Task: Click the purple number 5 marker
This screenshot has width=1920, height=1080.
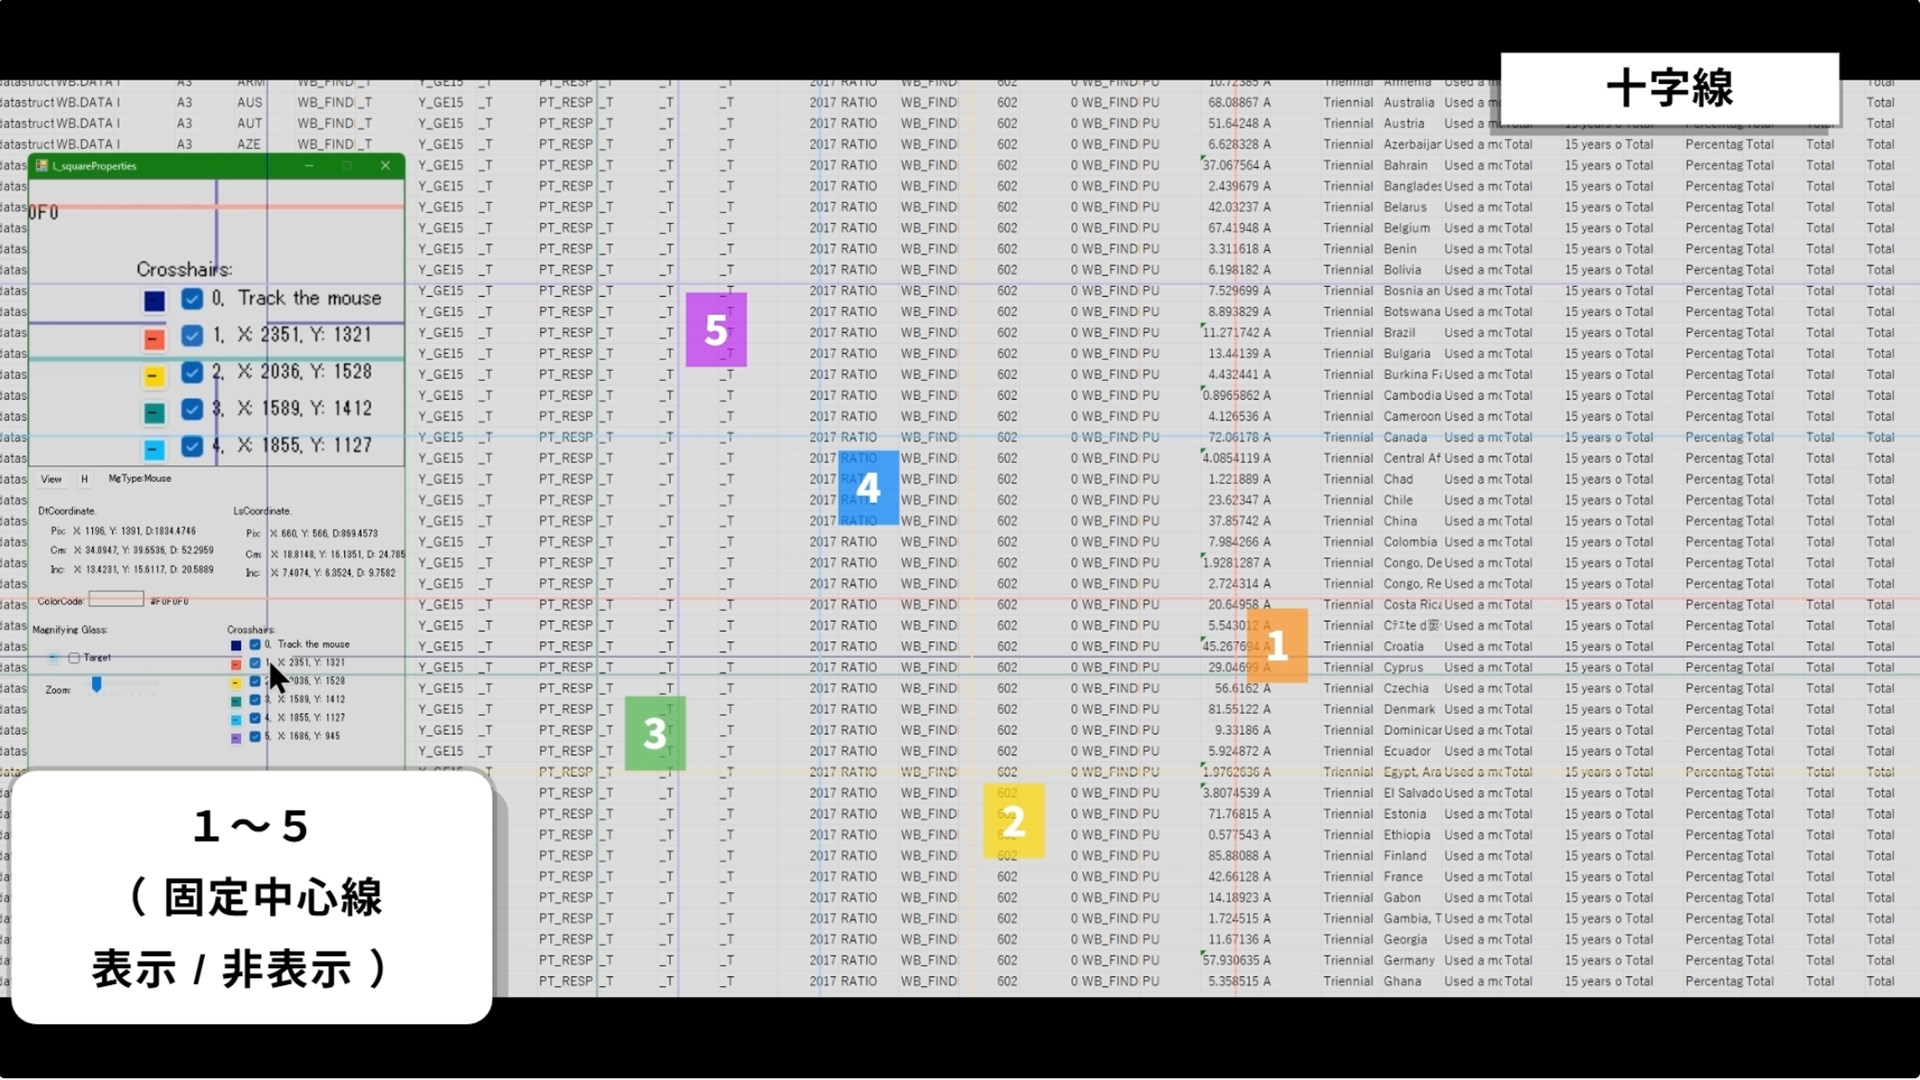Action: (x=716, y=330)
